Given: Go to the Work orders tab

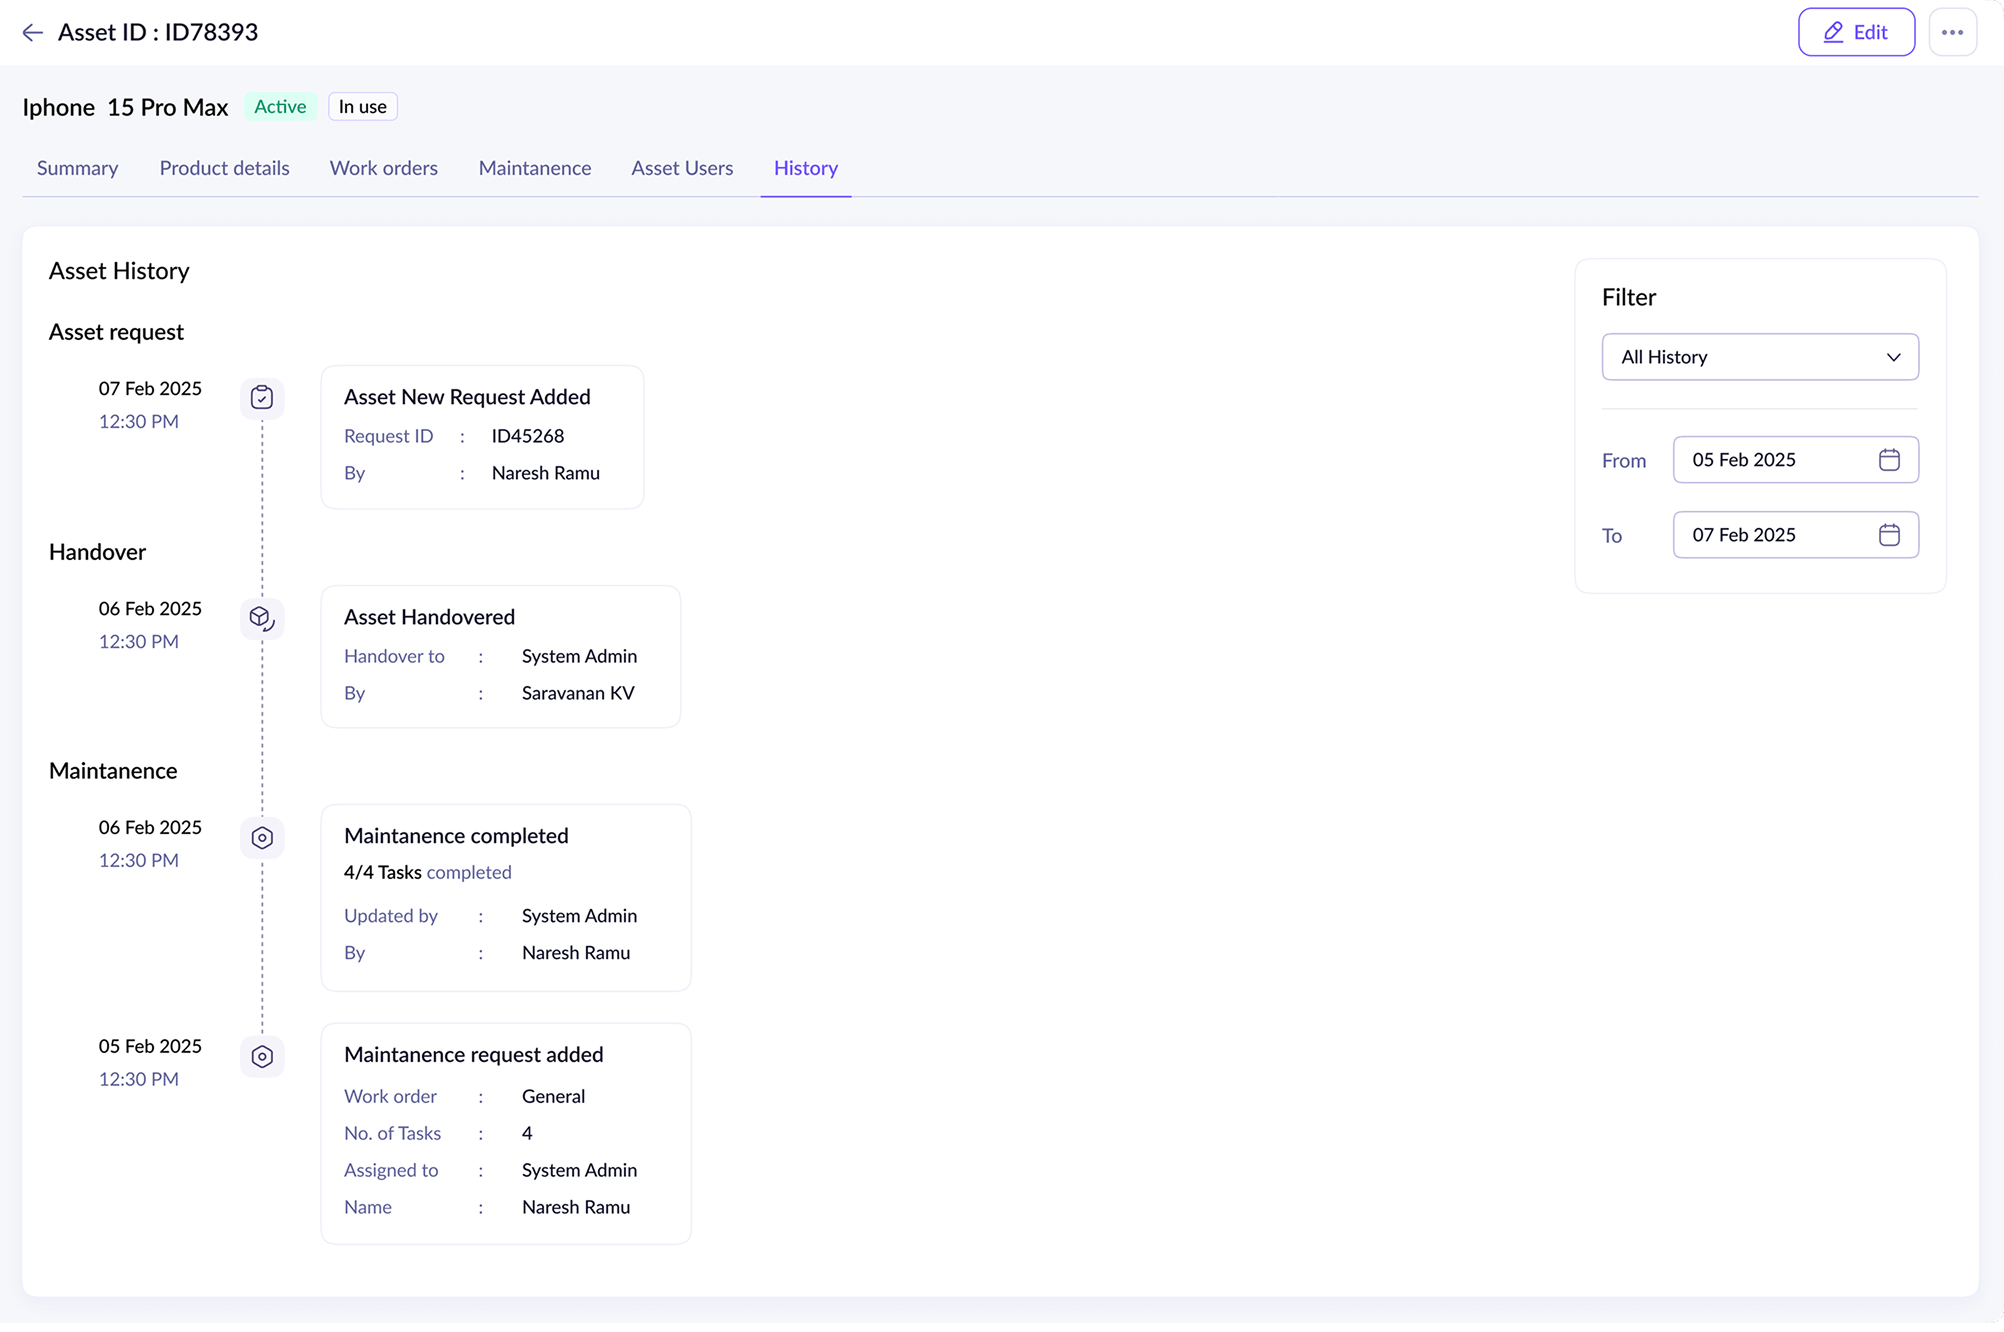Looking at the screenshot, I should coord(384,168).
